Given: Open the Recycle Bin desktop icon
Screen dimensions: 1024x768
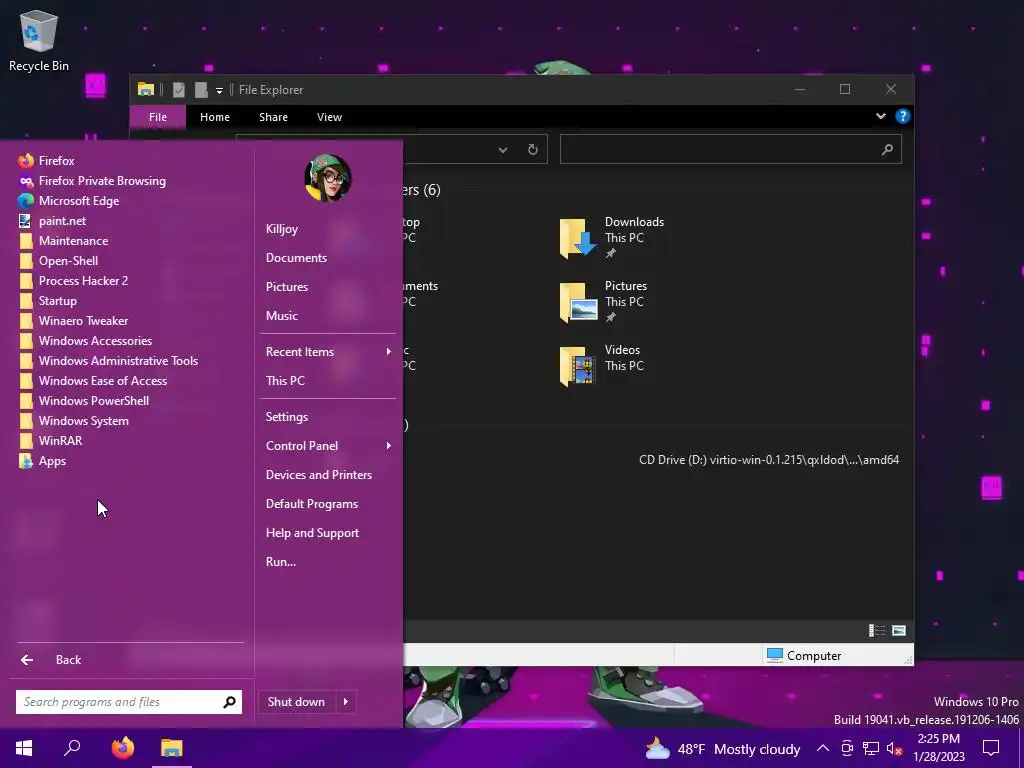Looking at the screenshot, I should coord(39,40).
